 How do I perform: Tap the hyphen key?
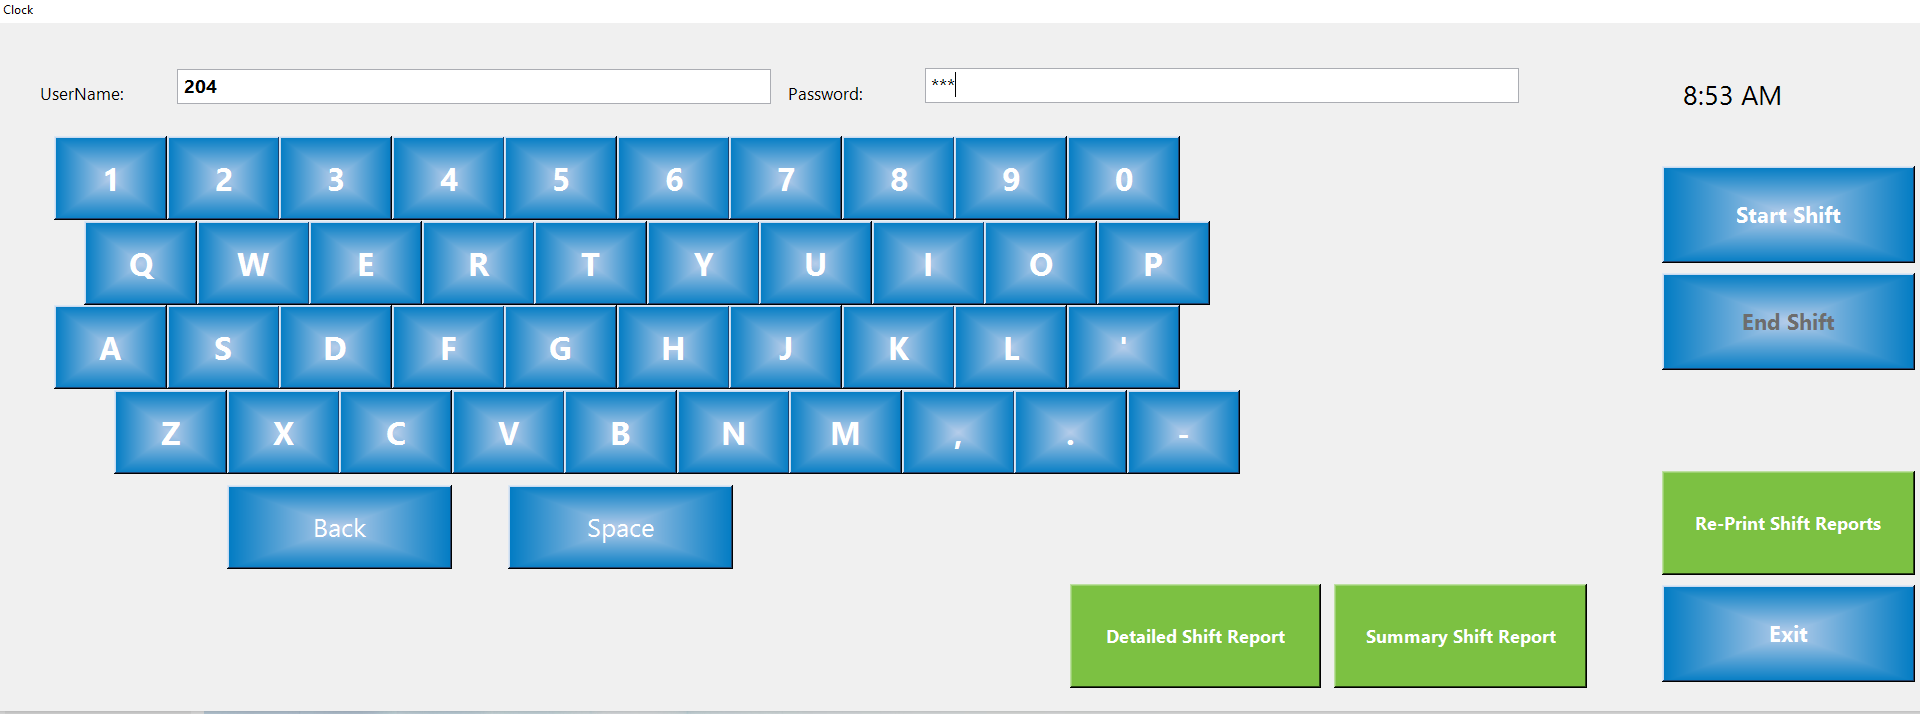click(x=1183, y=433)
